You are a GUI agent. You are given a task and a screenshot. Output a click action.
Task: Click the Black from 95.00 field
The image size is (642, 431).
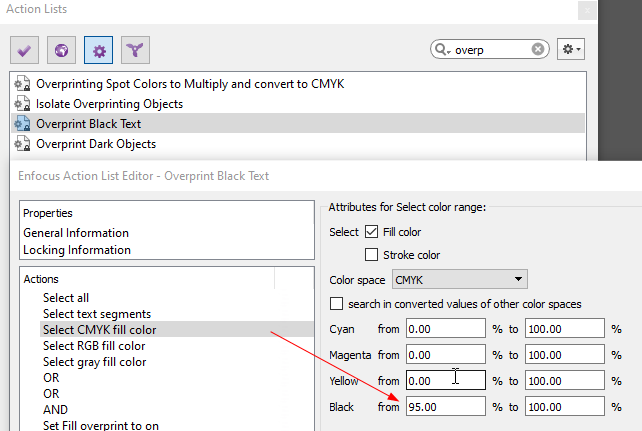(445, 406)
